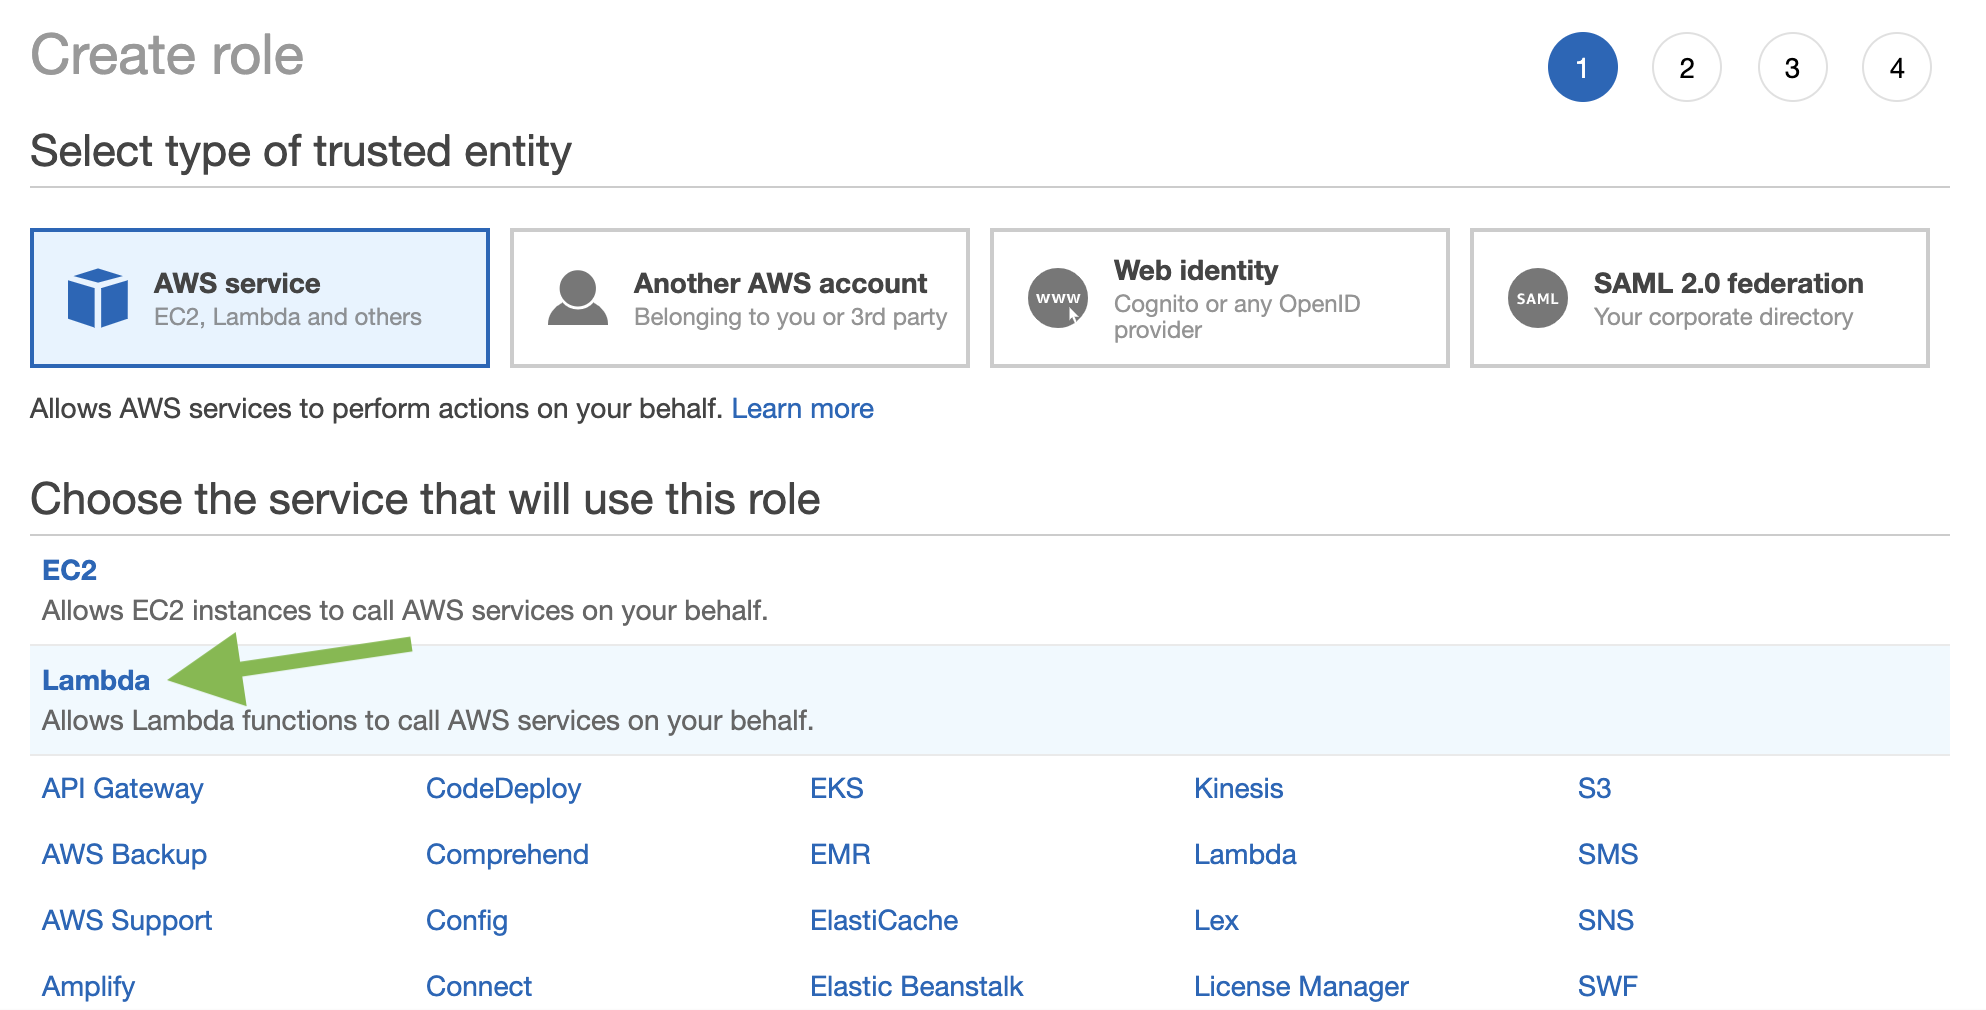Open the Learn more link
The width and height of the screenshot is (1986, 1010).
[803, 408]
